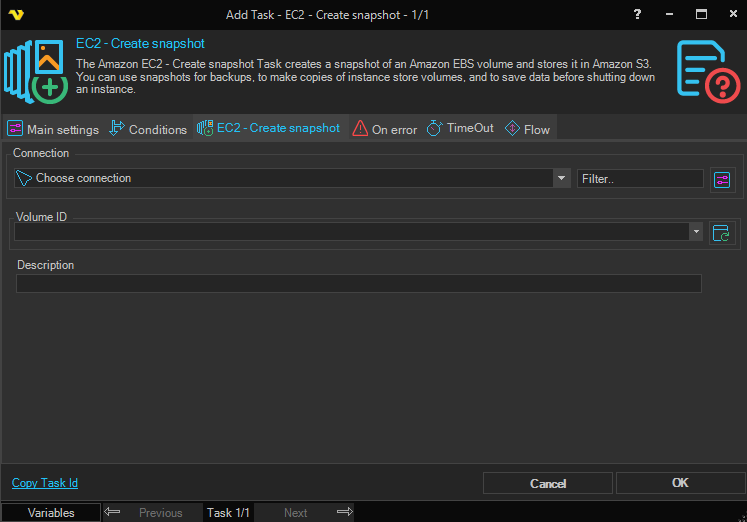The image size is (747, 522).
Task: Select the EC2 - Create snapshot tab
Action: coord(269,128)
